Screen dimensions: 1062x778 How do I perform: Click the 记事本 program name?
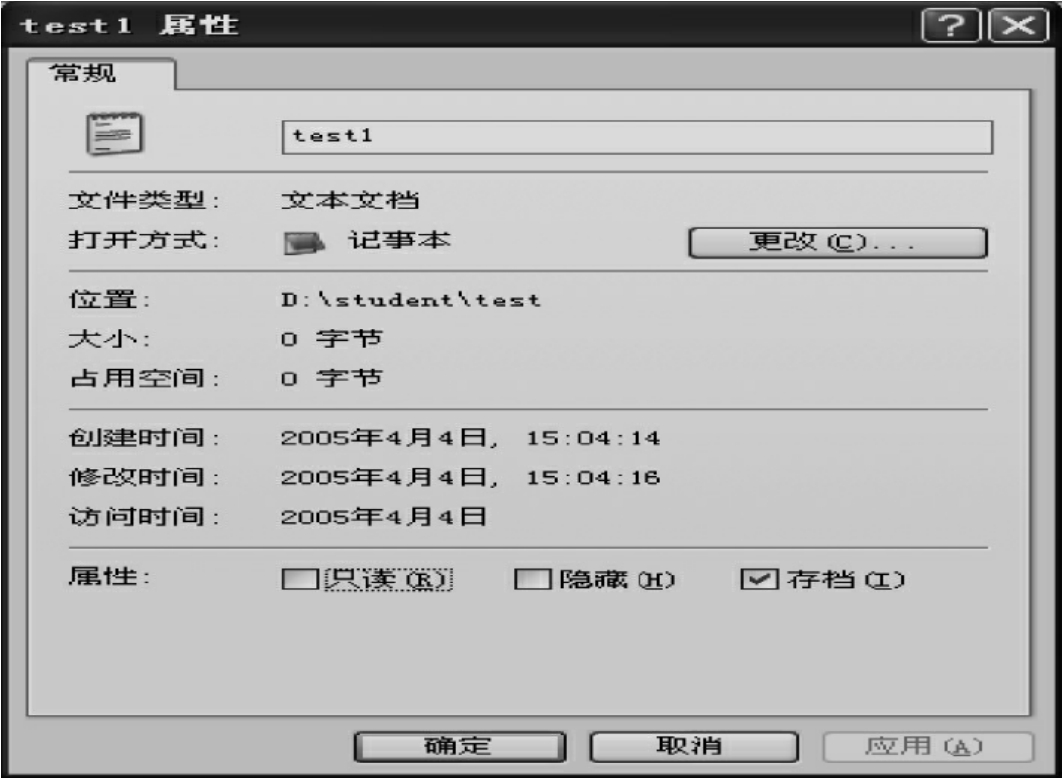(x=400, y=240)
